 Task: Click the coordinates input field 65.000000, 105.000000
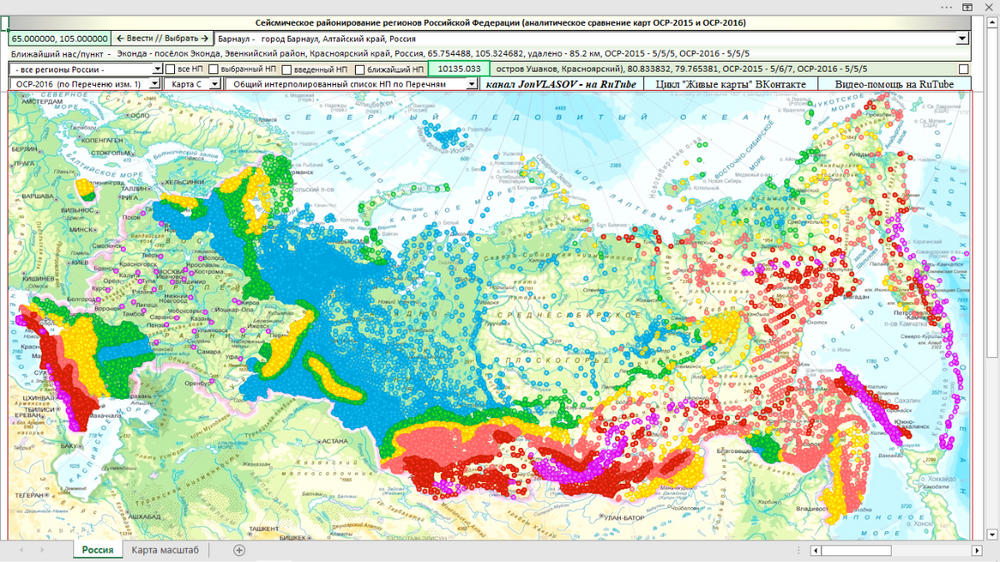(59, 39)
